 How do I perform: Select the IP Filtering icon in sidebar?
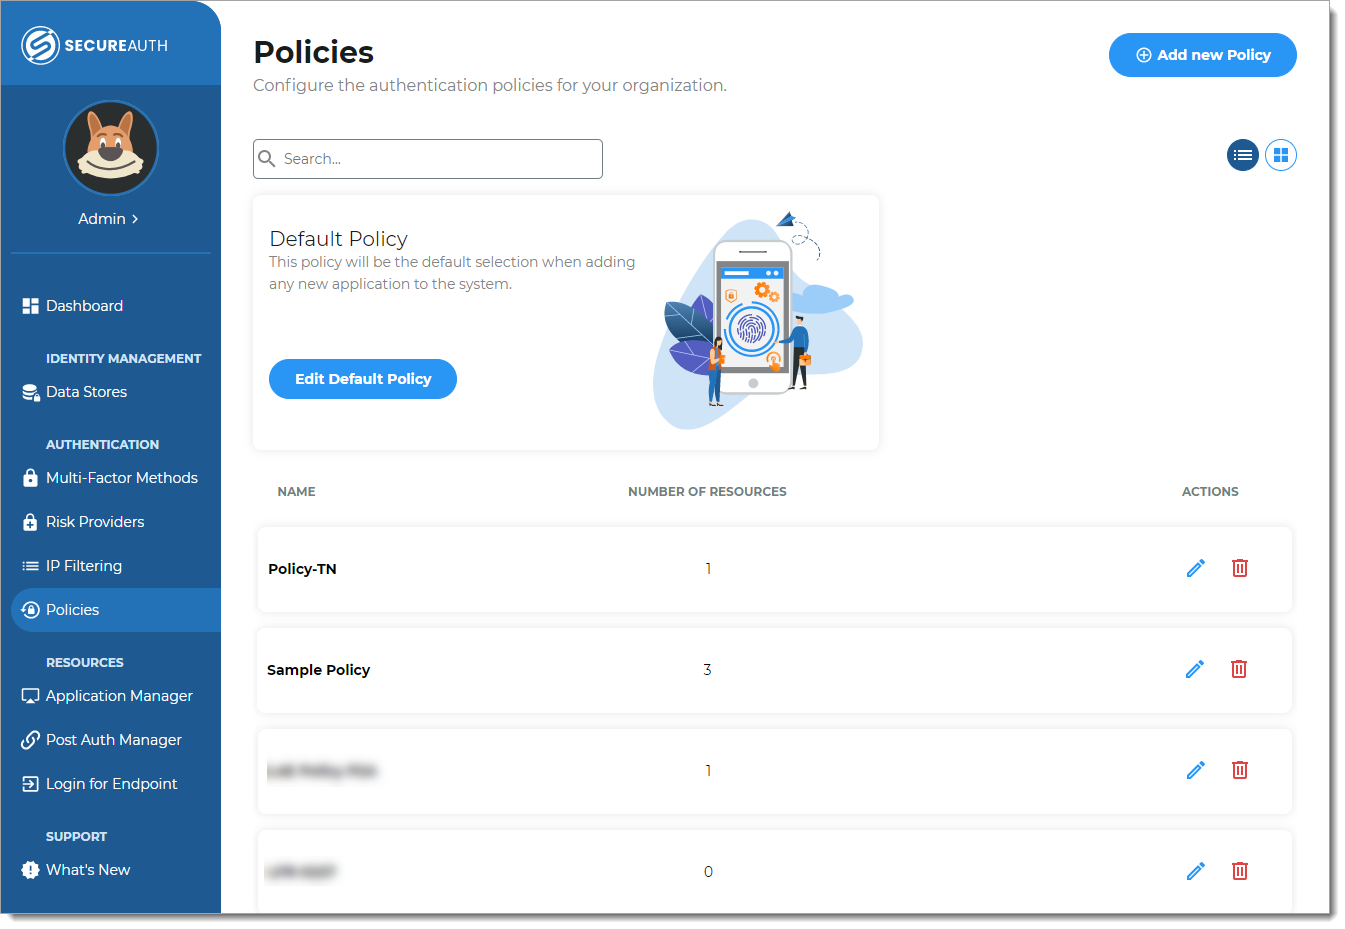[29, 565]
